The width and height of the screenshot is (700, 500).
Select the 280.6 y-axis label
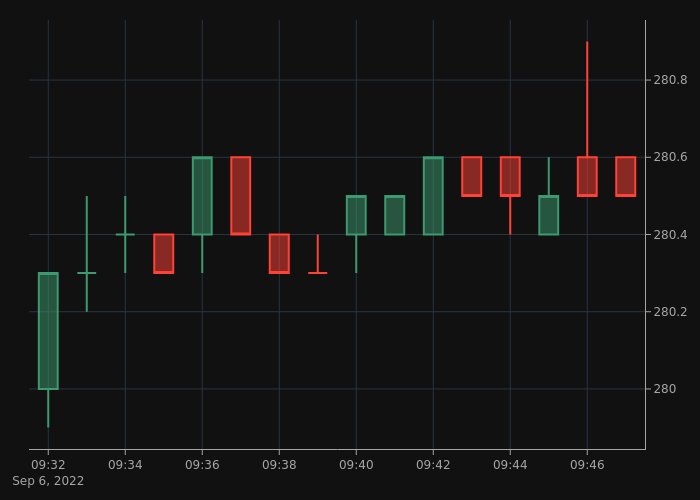pyautogui.click(x=670, y=157)
